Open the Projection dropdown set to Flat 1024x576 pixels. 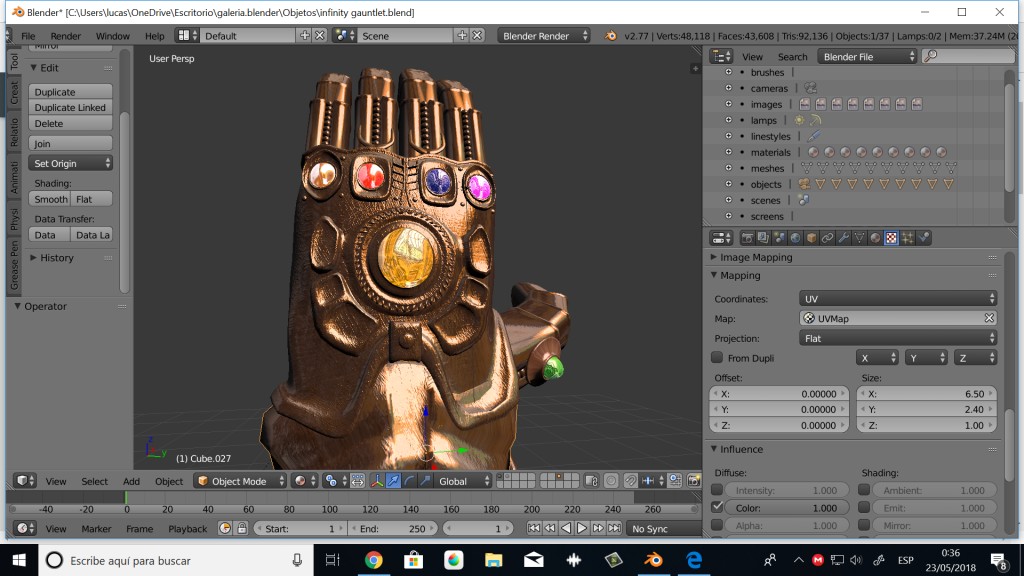tap(895, 337)
